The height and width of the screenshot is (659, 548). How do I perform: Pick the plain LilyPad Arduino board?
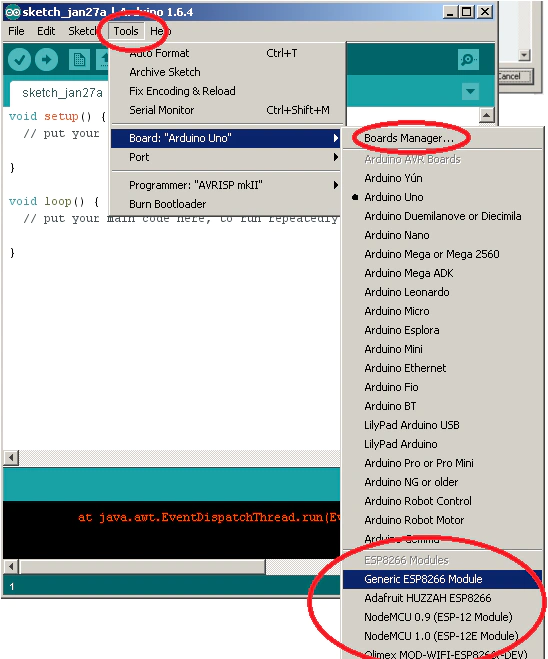pyautogui.click(x=443, y=444)
